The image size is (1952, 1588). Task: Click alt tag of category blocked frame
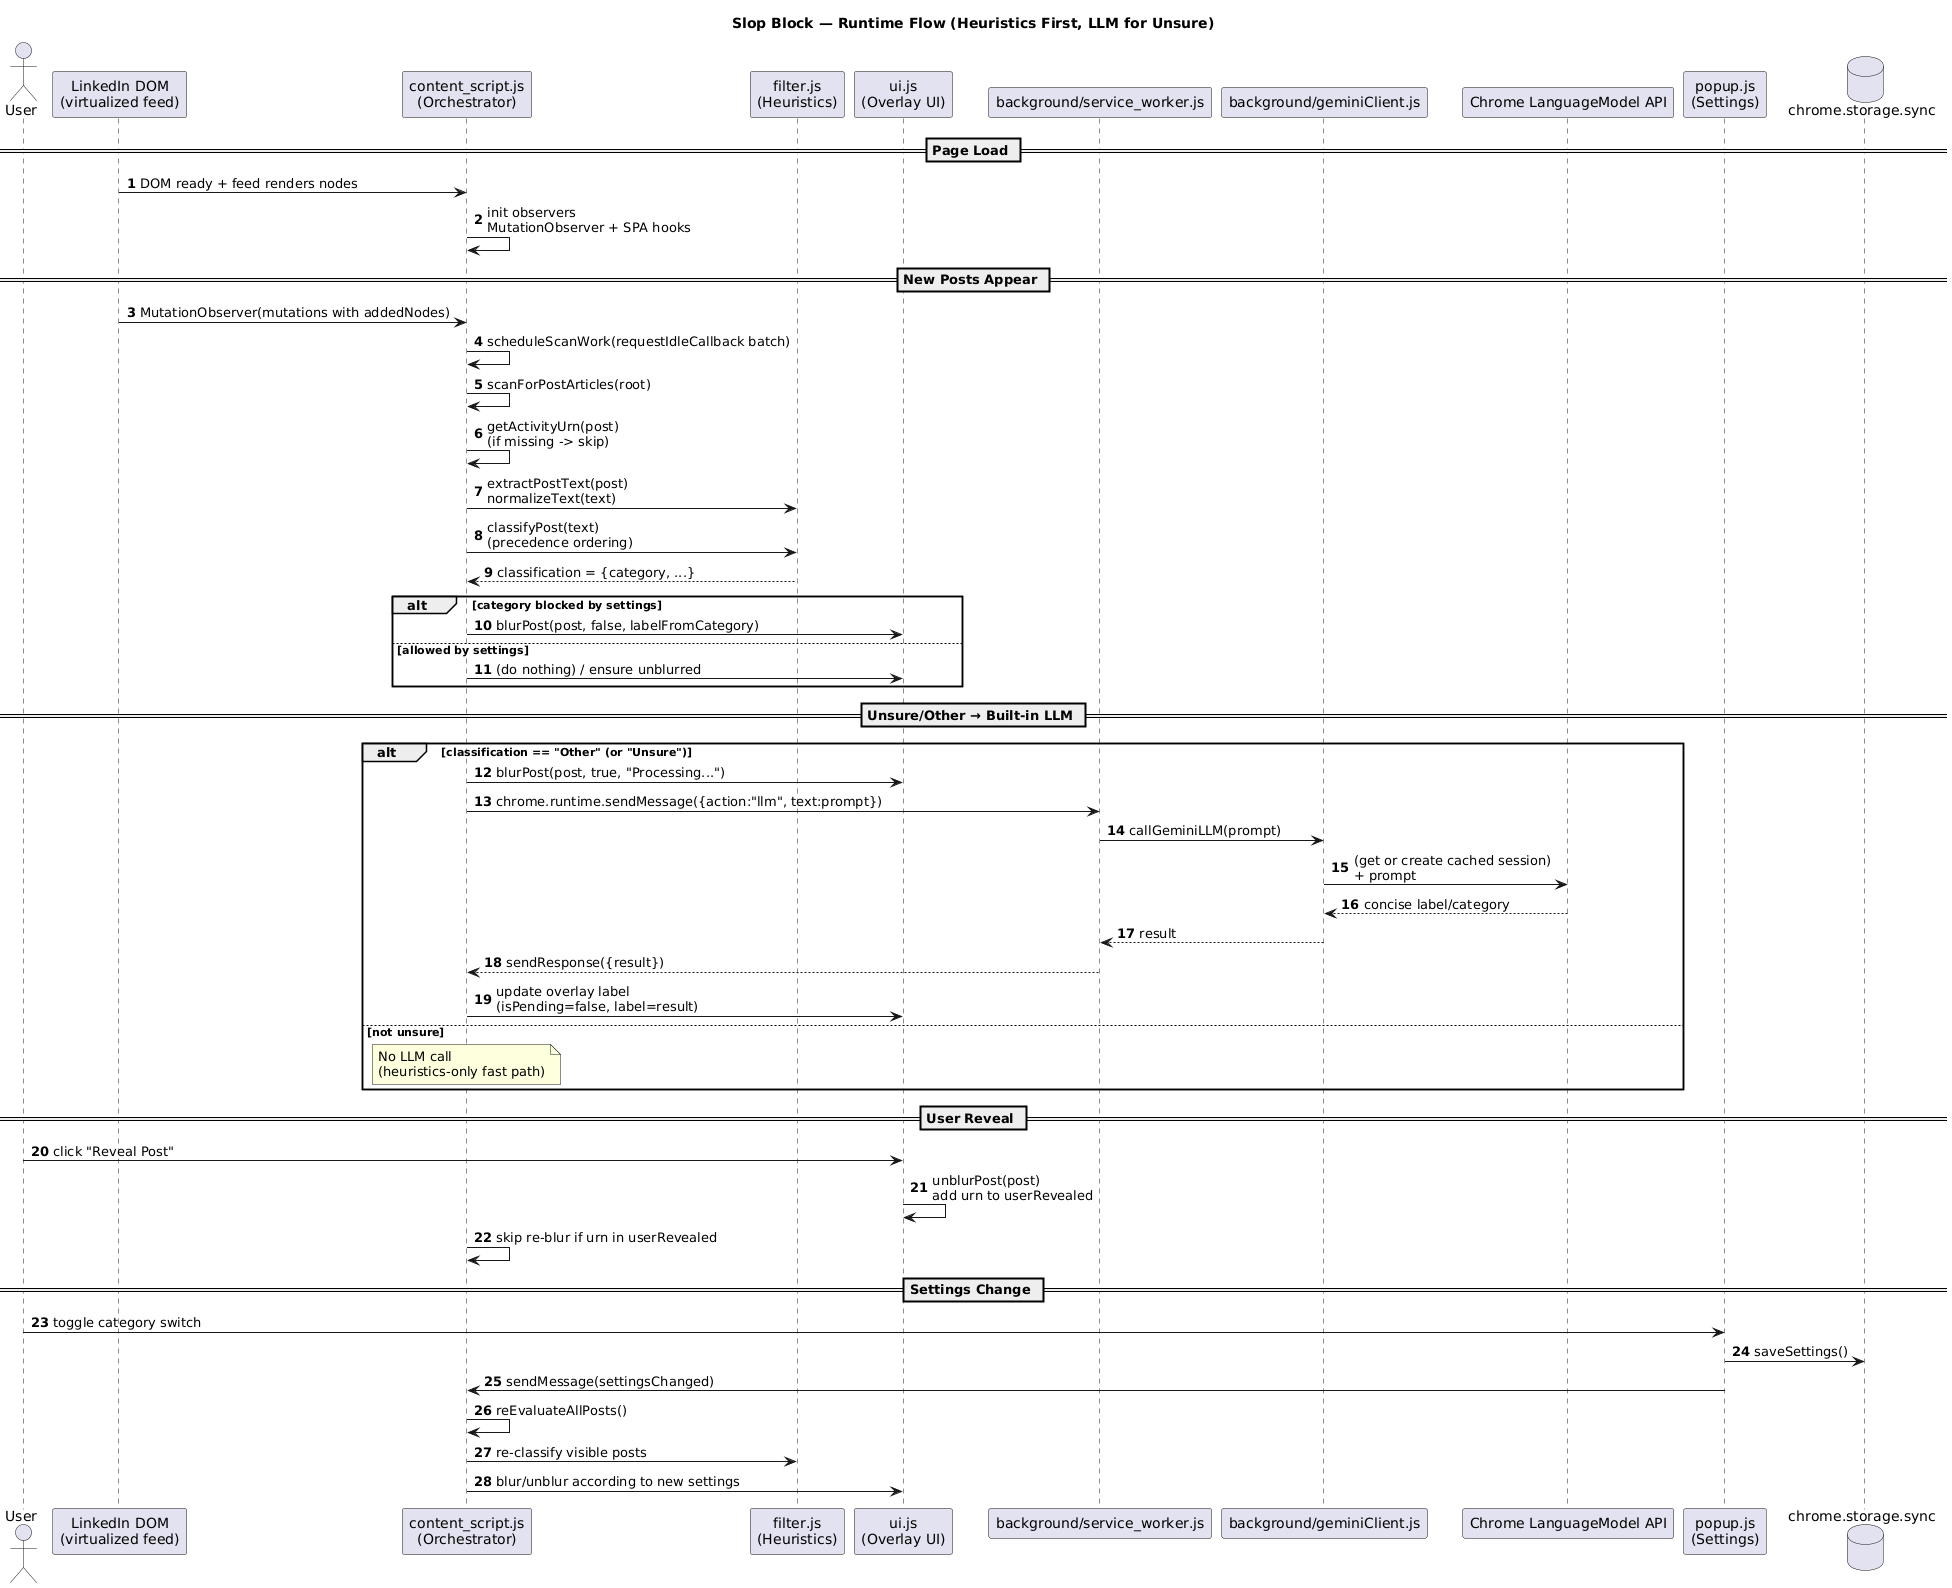click(418, 606)
